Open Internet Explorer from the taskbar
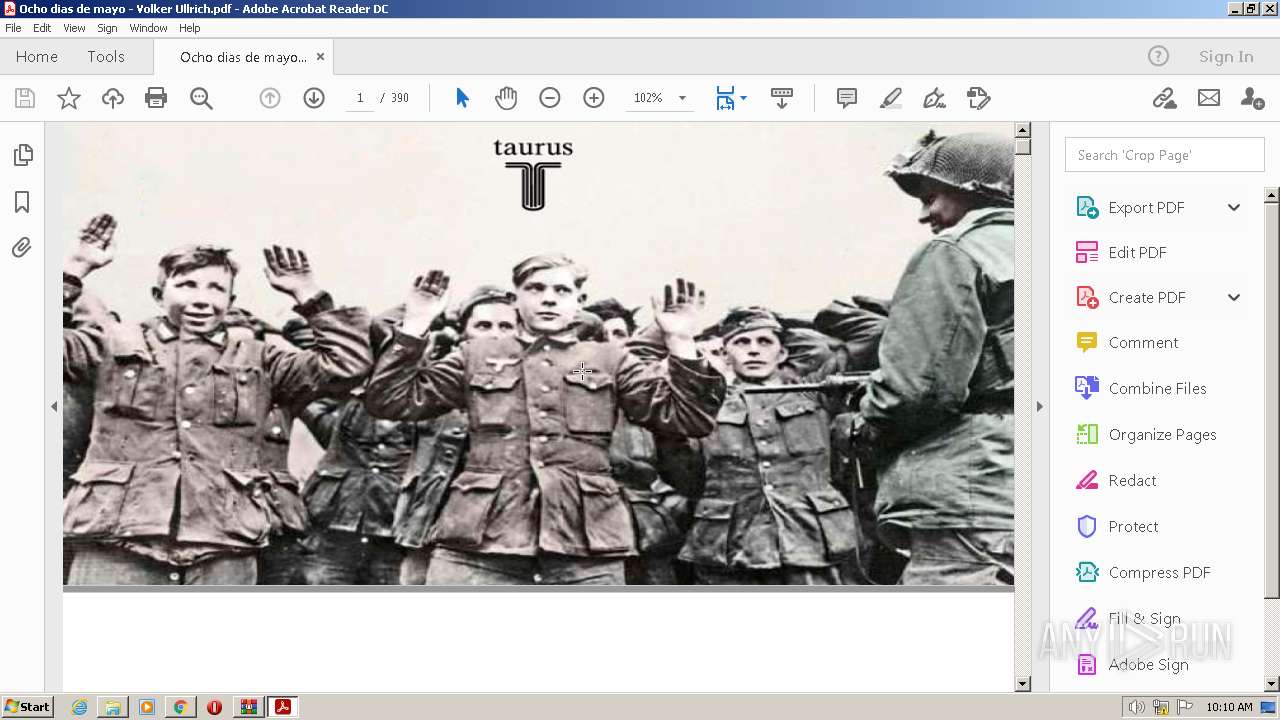The image size is (1280, 720). [x=79, y=707]
